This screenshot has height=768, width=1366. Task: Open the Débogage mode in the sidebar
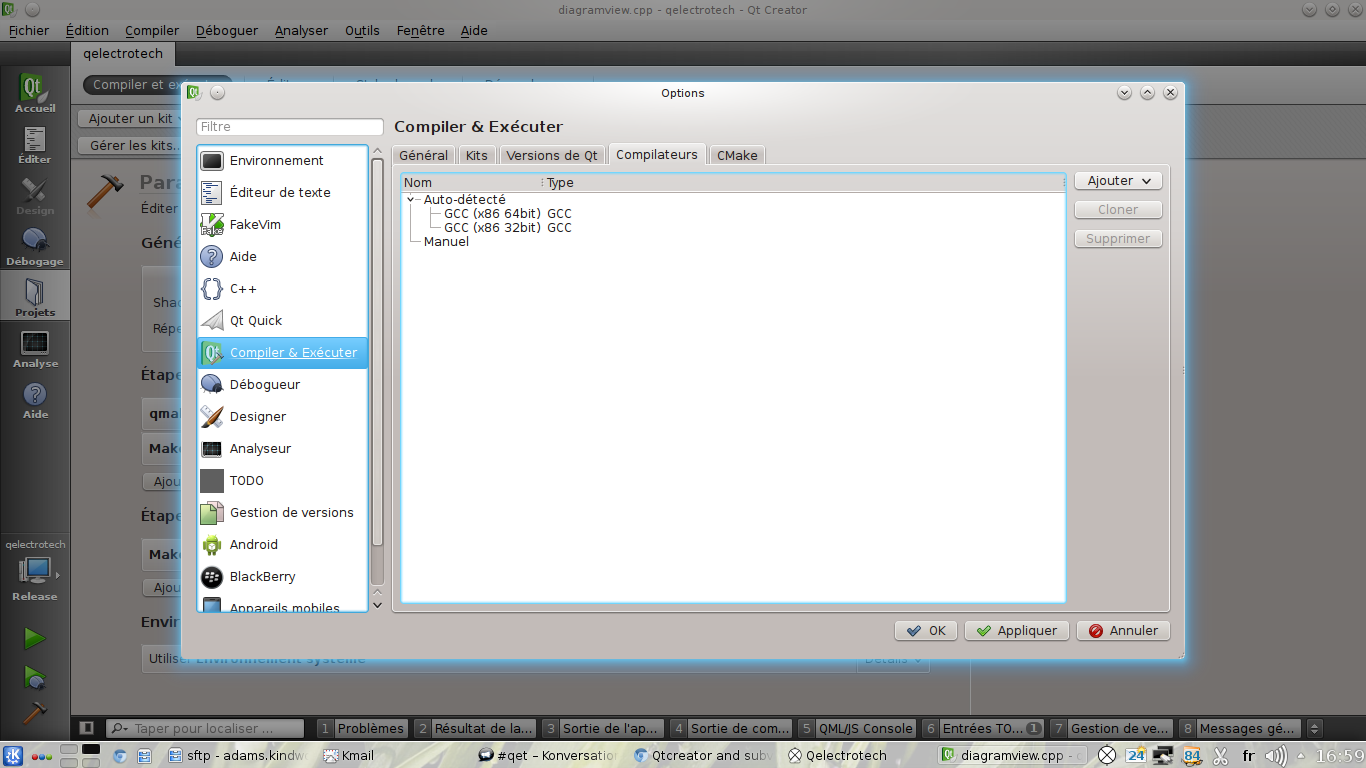tap(35, 247)
